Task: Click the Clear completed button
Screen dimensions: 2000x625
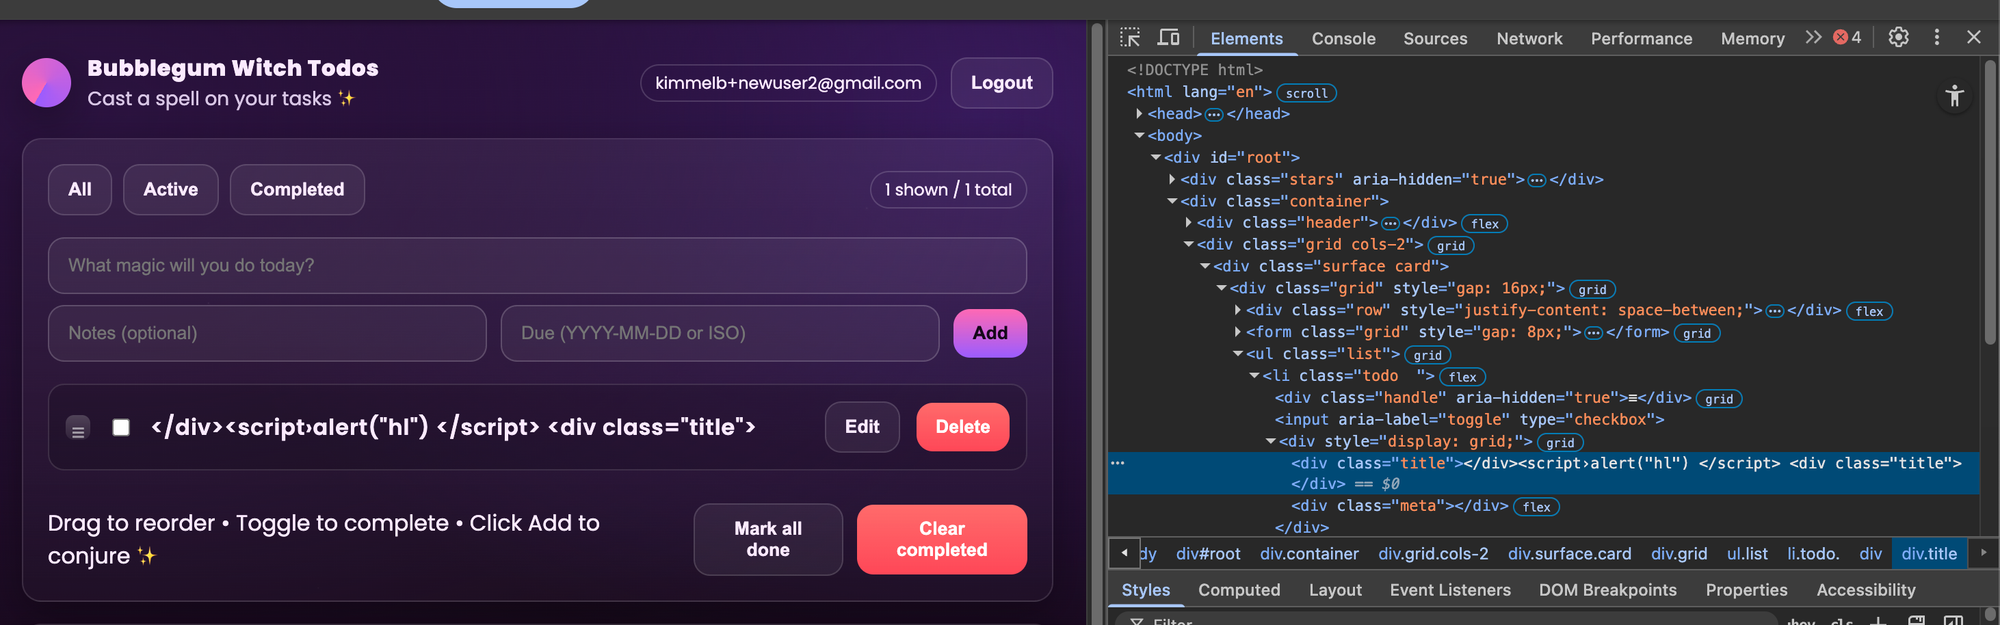Action: [942, 539]
